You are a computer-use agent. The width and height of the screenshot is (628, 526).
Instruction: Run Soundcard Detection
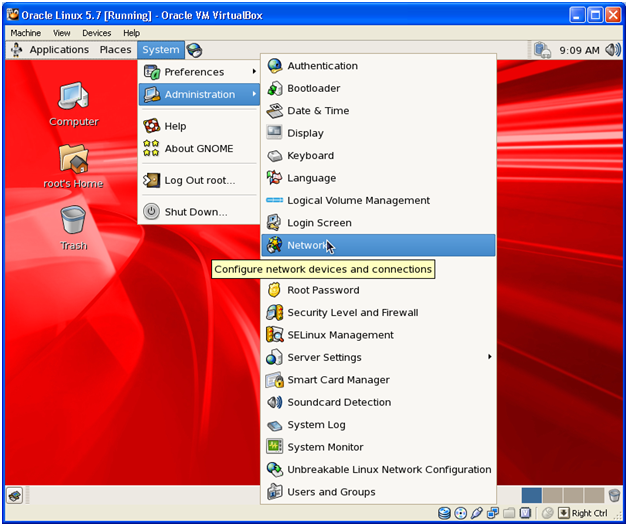tap(378, 402)
